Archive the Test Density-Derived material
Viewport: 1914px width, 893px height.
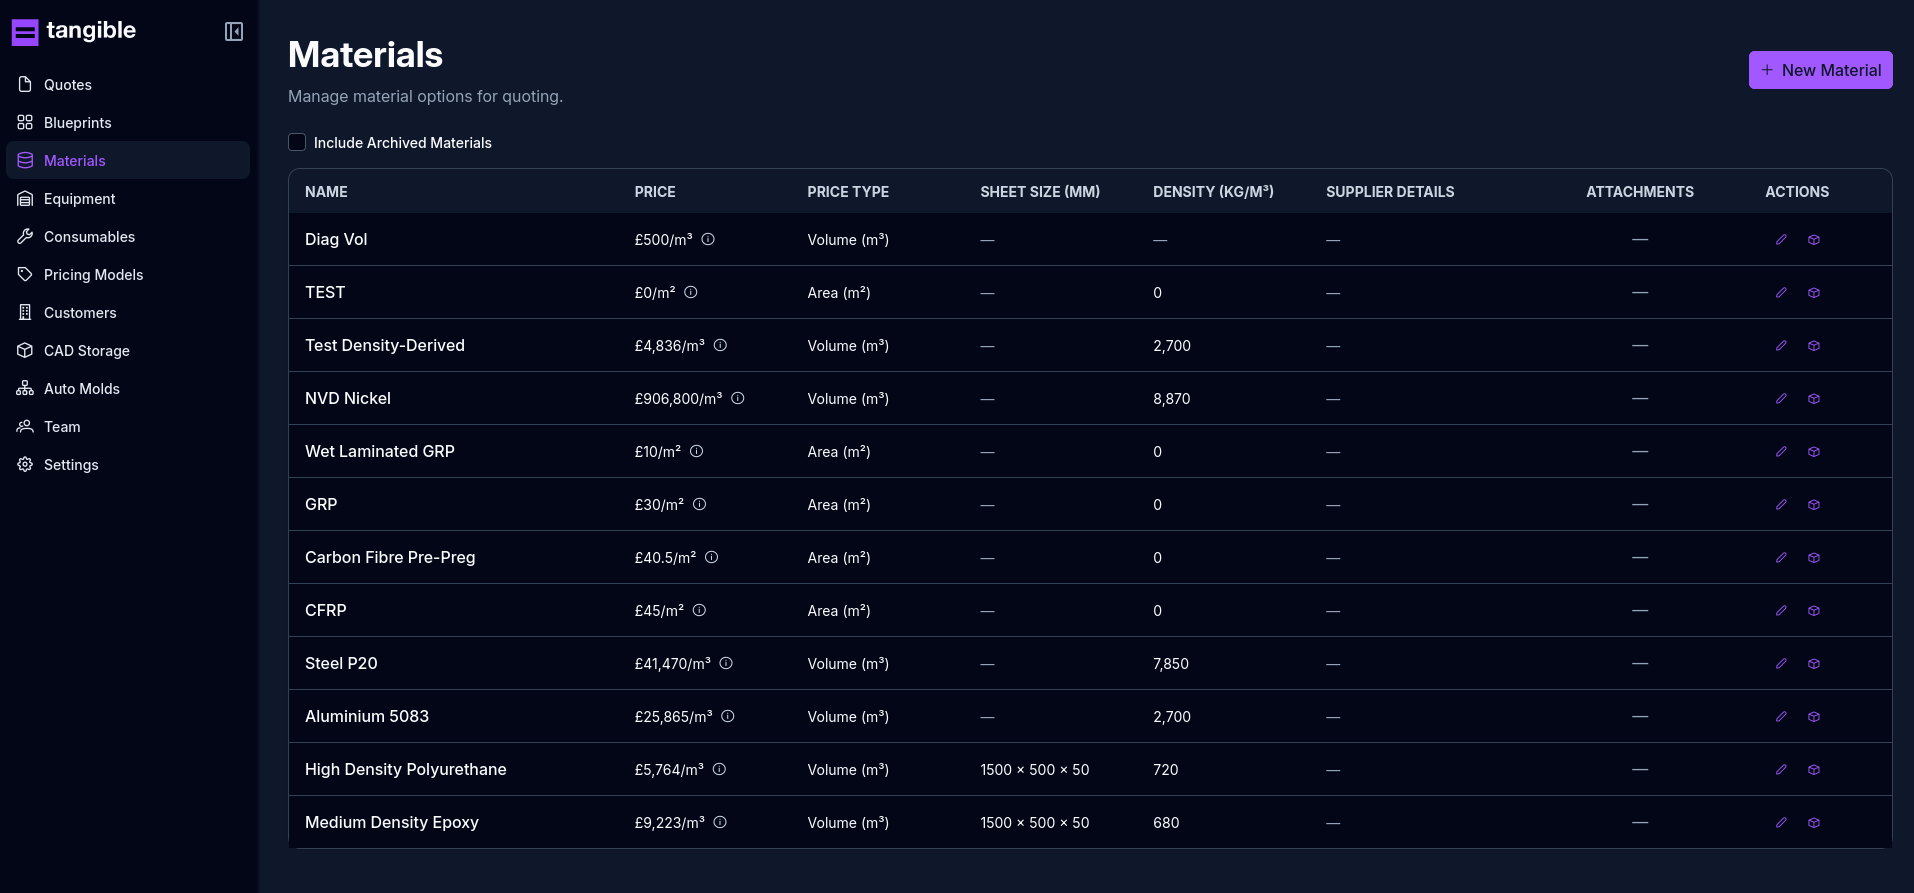tap(1814, 346)
